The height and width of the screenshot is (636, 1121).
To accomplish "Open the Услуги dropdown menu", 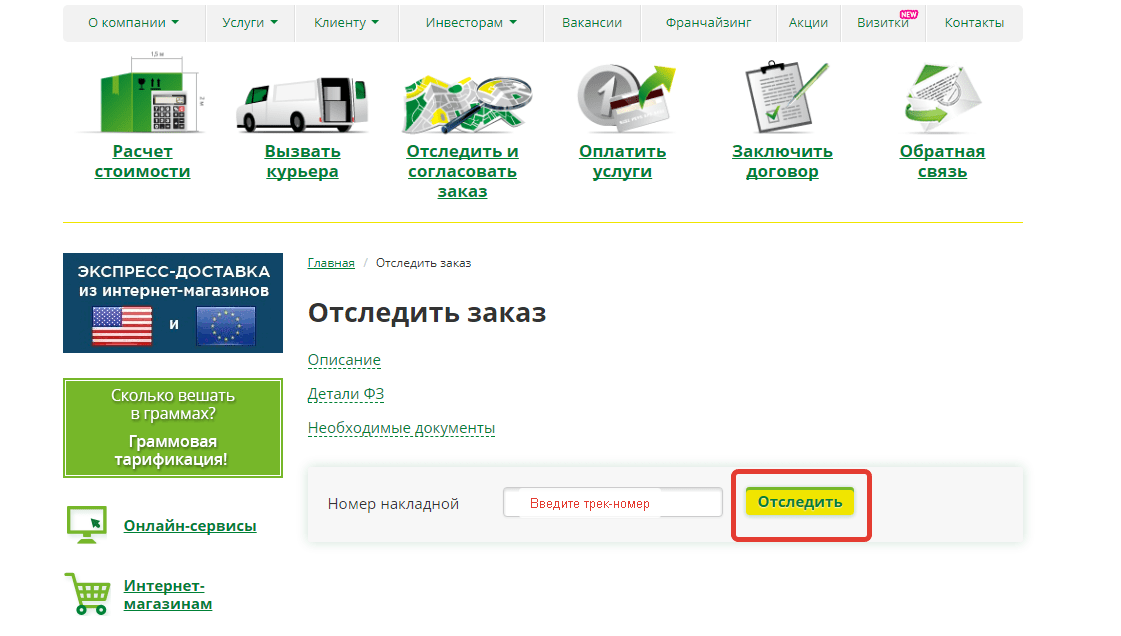I will click(x=249, y=23).
